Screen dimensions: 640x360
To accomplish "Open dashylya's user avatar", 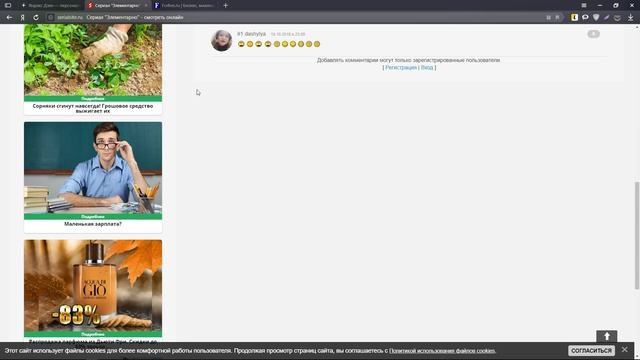I will pos(222,40).
